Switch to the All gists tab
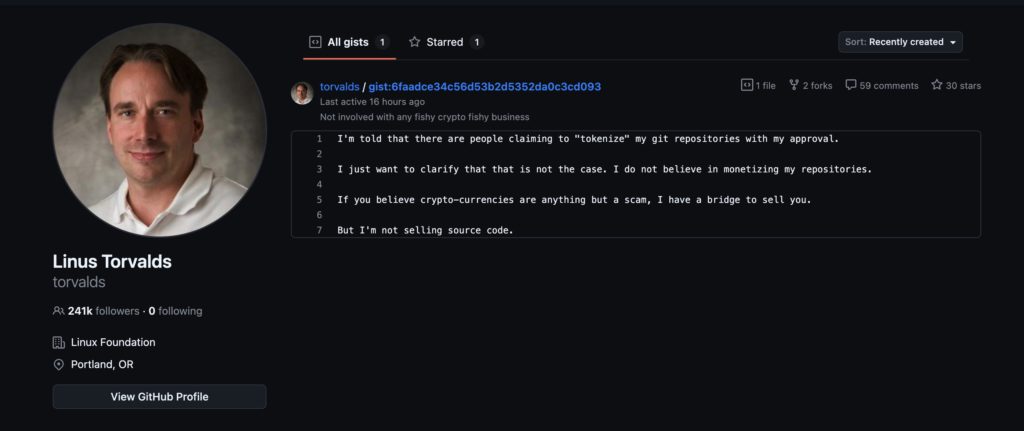The width and height of the screenshot is (1024, 431). (348, 42)
